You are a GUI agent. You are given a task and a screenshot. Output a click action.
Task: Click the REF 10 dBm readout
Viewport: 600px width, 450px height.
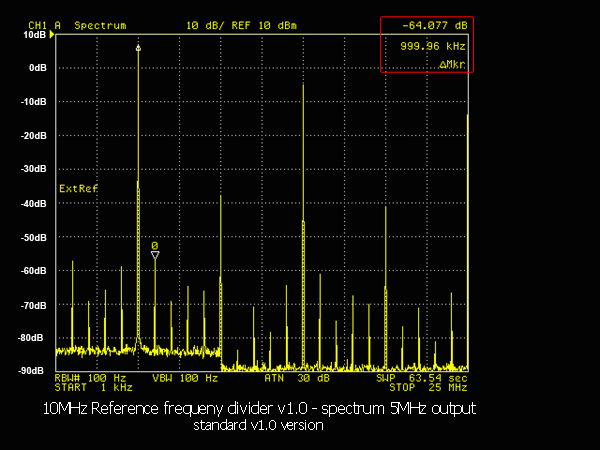click(x=264, y=26)
